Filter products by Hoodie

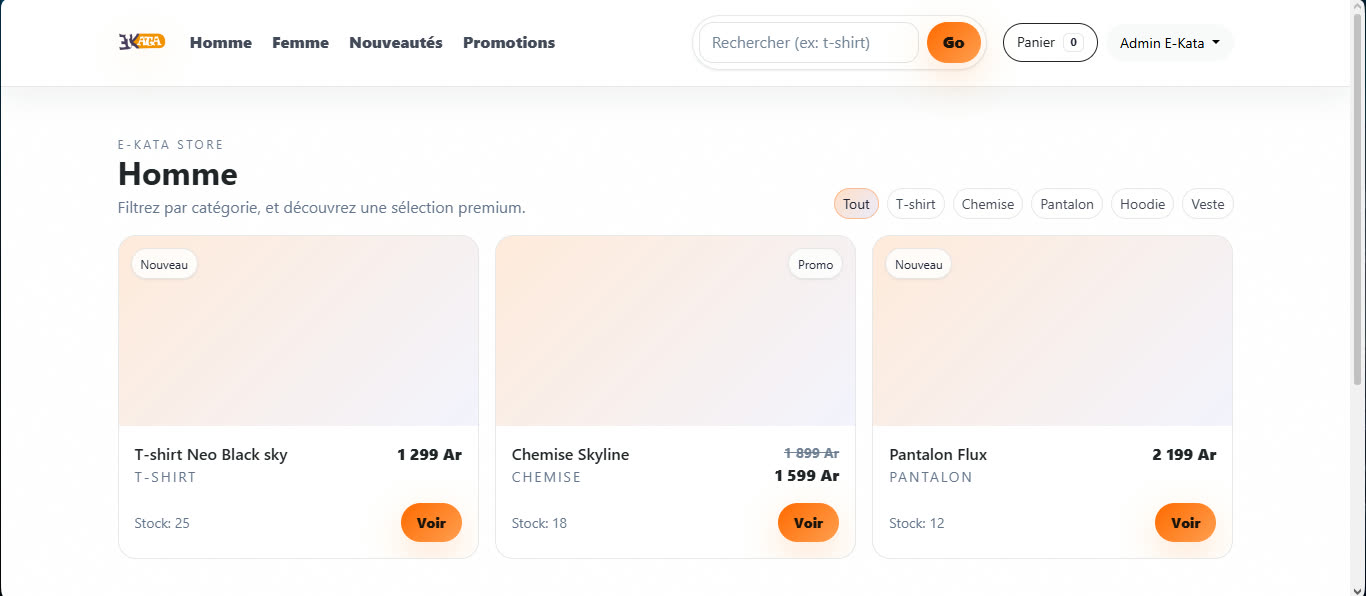[x=1143, y=204]
